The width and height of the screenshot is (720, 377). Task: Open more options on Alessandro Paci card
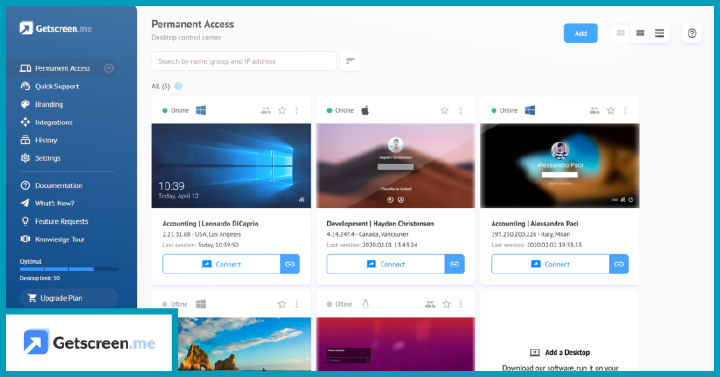point(625,110)
